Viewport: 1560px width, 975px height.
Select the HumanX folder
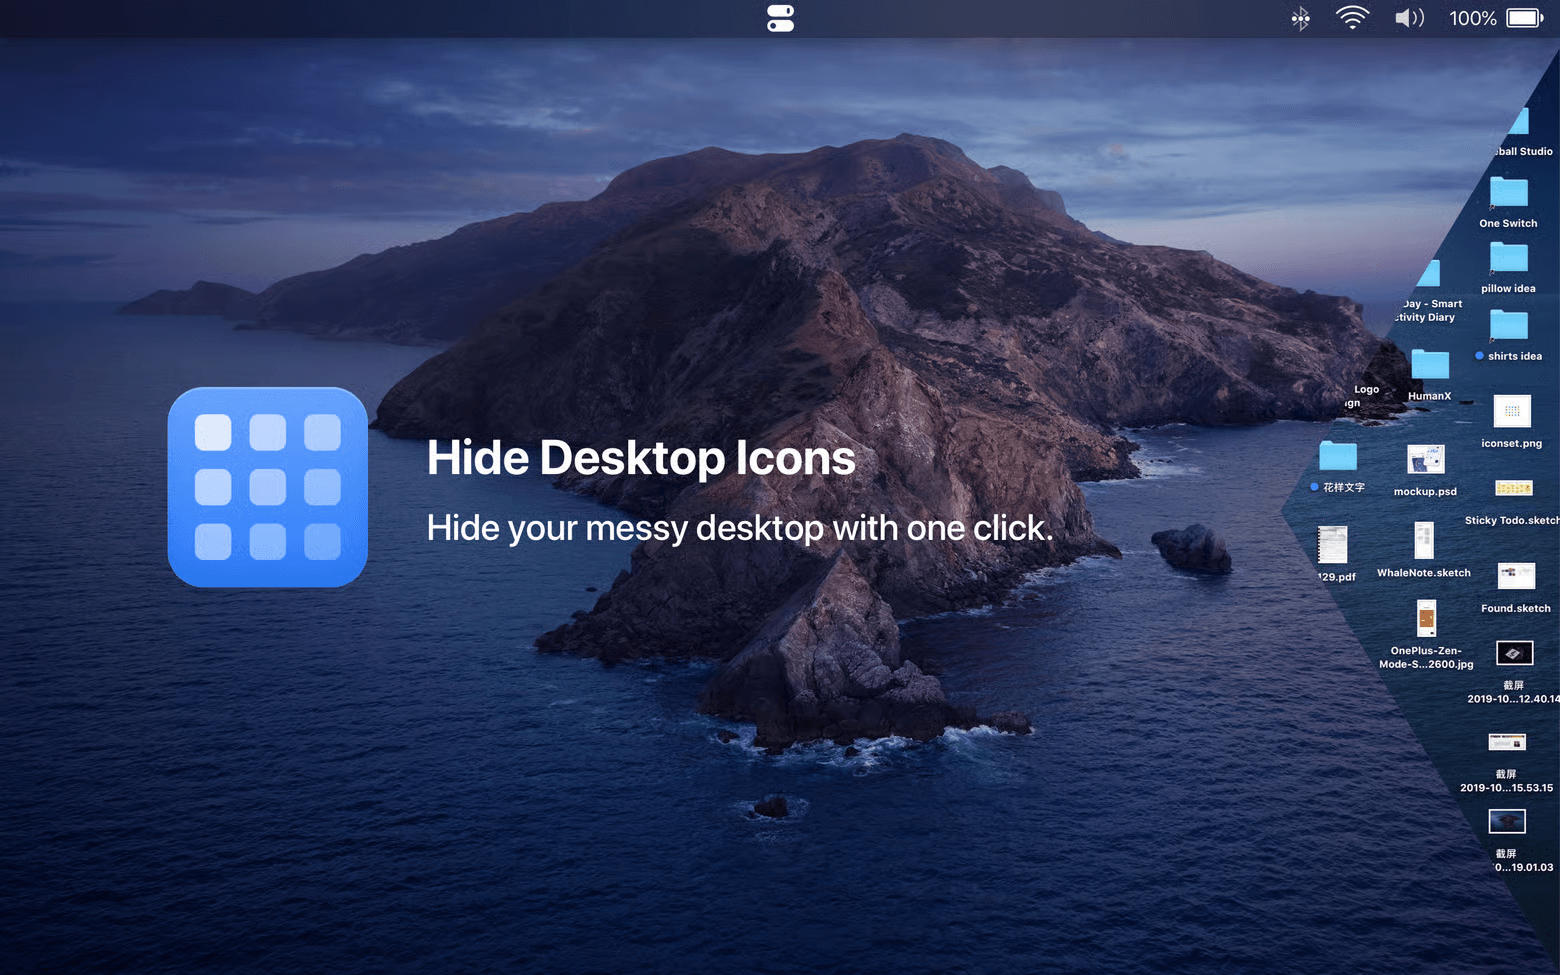click(1429, 365)
